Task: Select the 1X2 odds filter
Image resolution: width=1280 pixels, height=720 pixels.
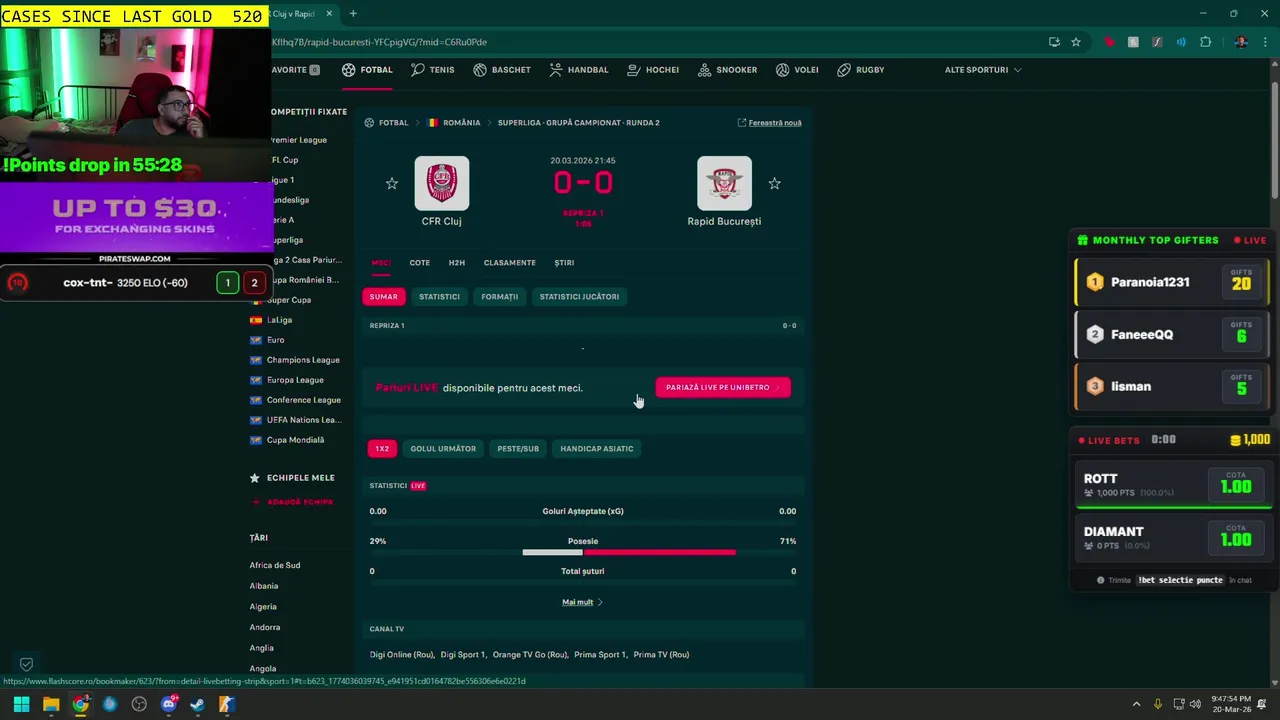Action: tap(382, 449)
